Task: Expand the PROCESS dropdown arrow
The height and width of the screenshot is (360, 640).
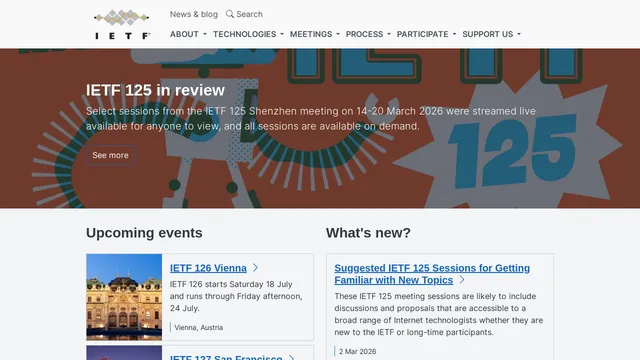Action: (x=389, y=34)
